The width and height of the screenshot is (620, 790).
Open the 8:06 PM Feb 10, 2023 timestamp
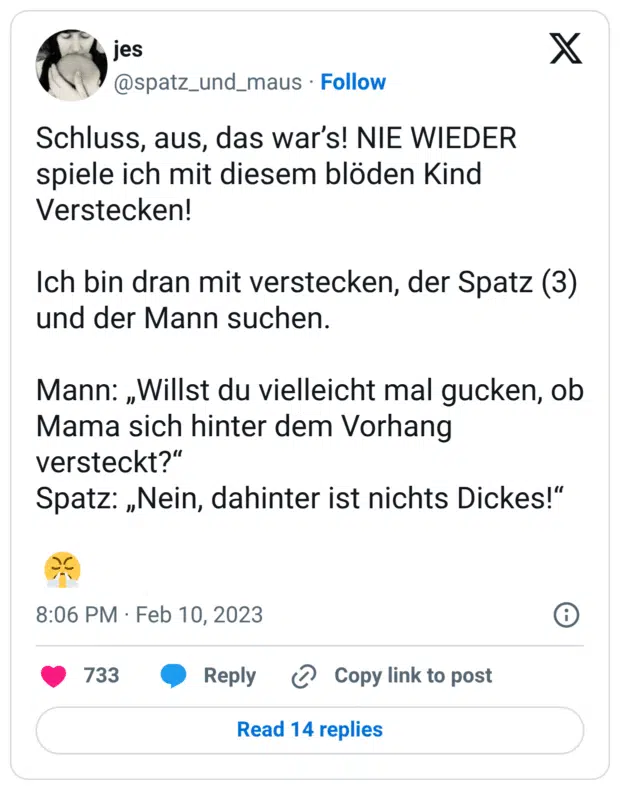pyautogui.click(x=149, y=614)
